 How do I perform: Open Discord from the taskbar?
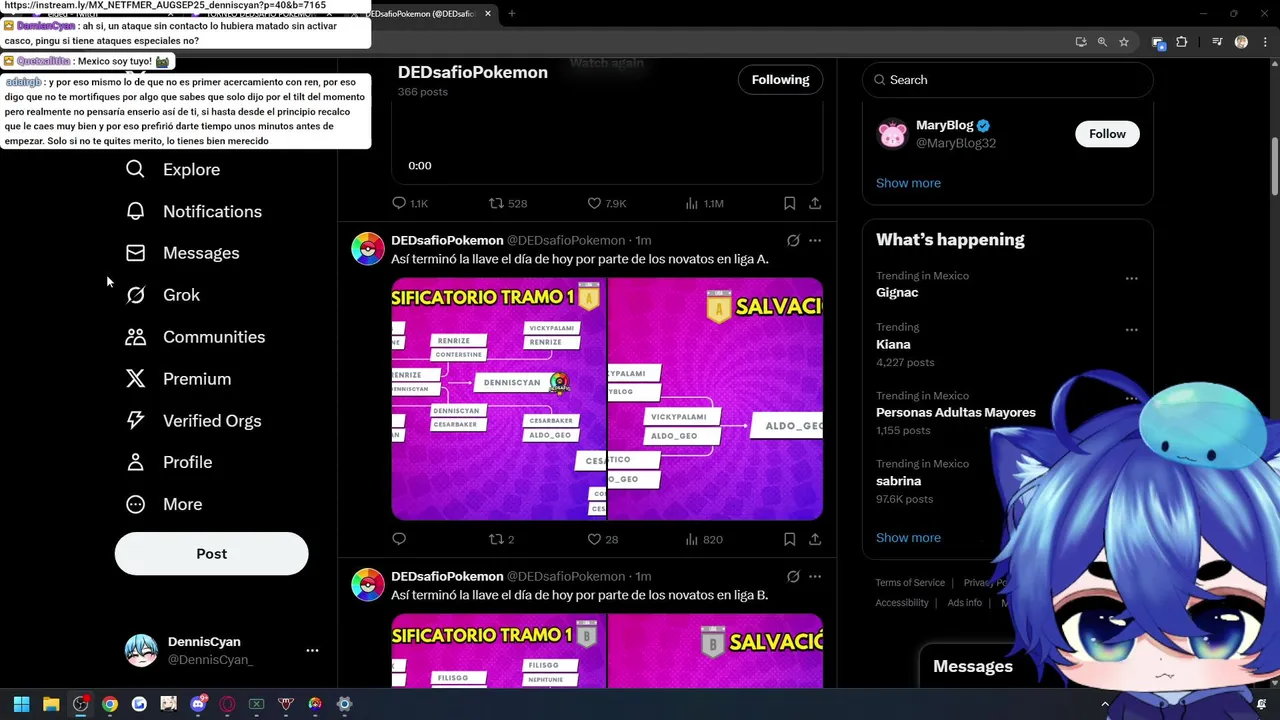tap(198, 704)
